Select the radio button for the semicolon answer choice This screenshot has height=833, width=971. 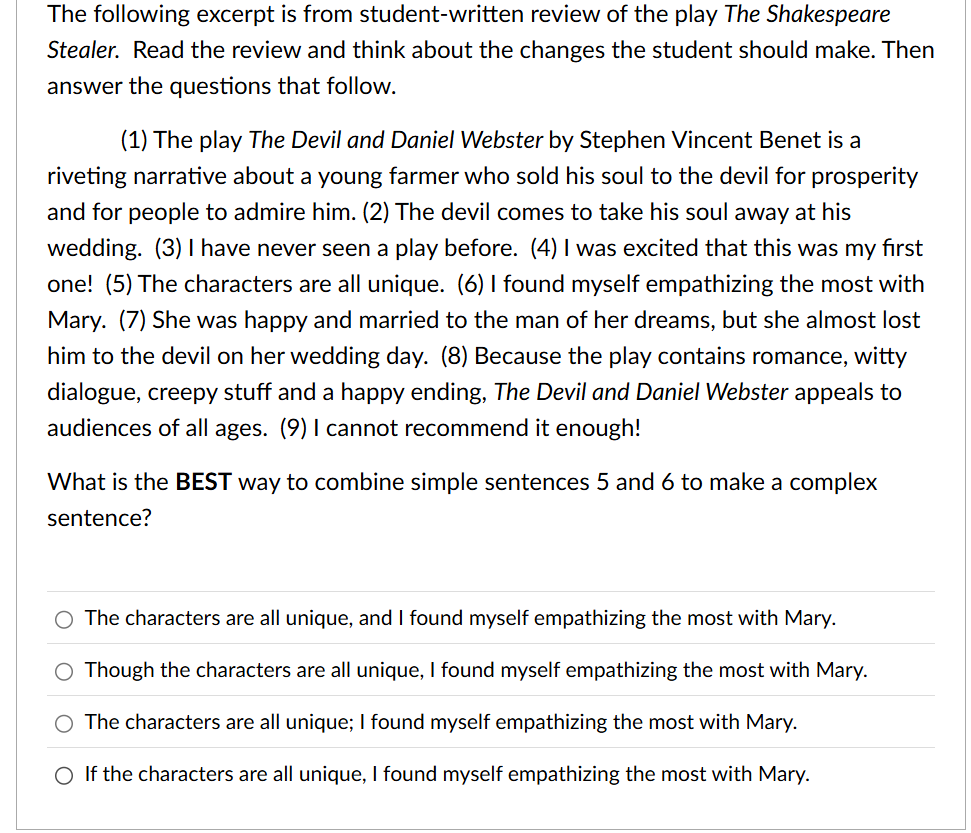[63, 723]
